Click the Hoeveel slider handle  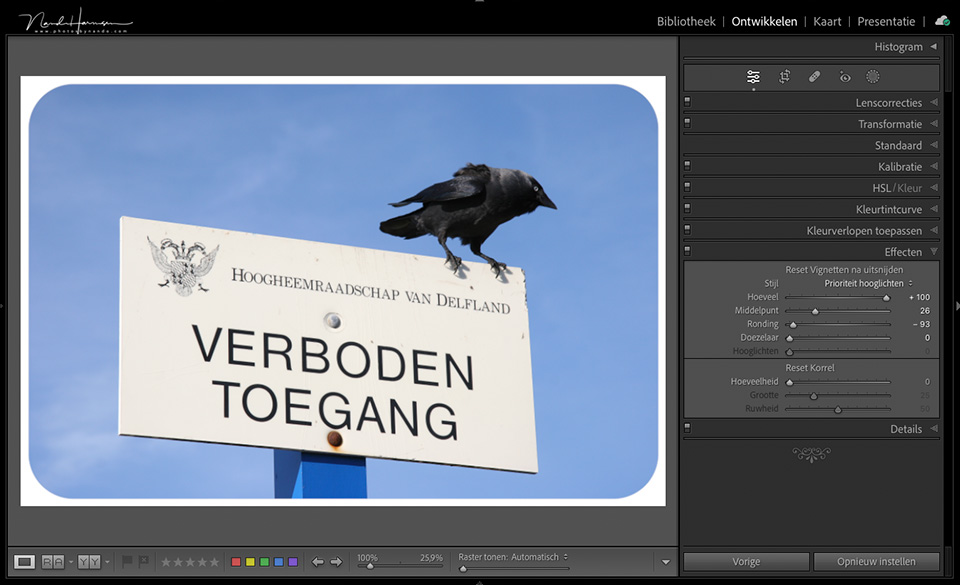886,297
